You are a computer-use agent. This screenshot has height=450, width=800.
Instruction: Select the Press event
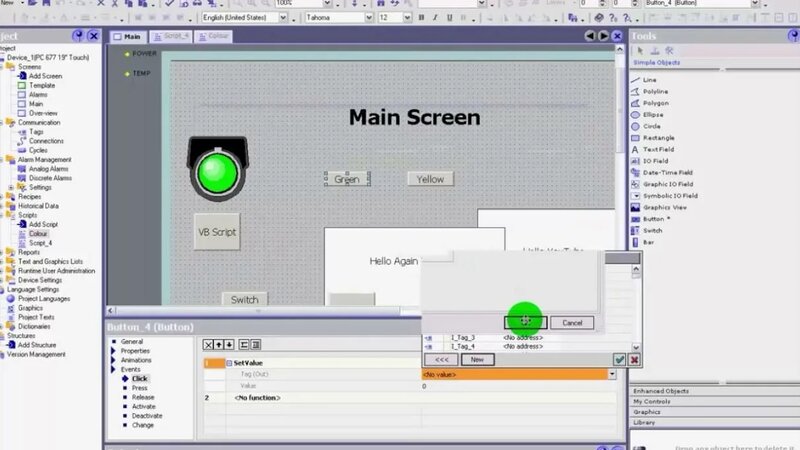point(139,388)
